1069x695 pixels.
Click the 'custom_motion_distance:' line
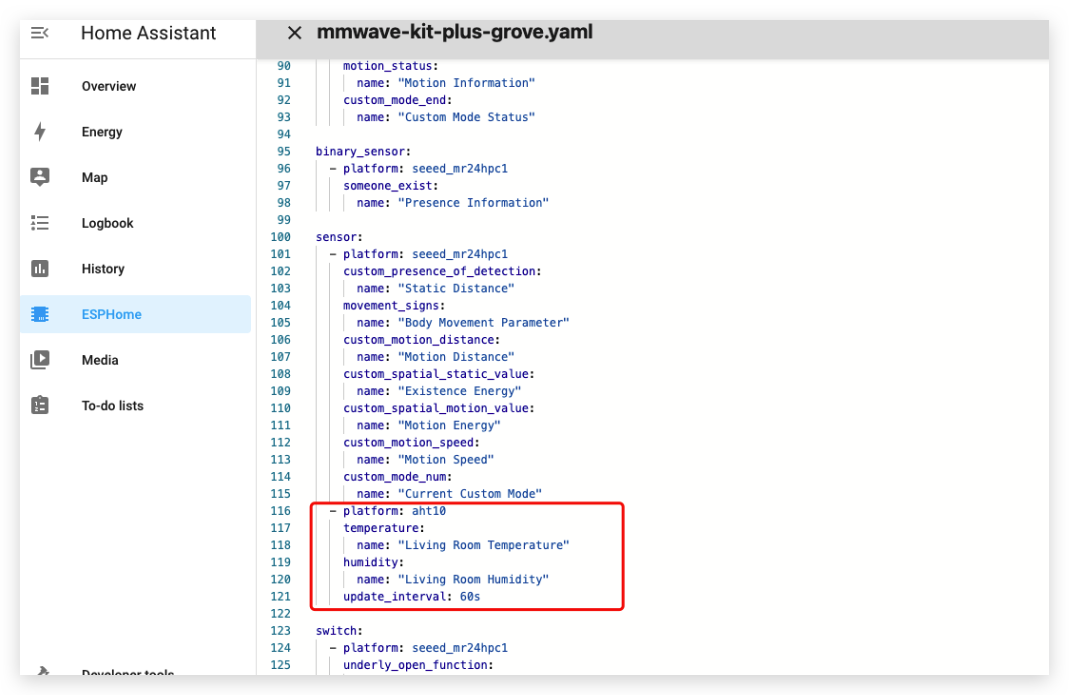point(421,340)
